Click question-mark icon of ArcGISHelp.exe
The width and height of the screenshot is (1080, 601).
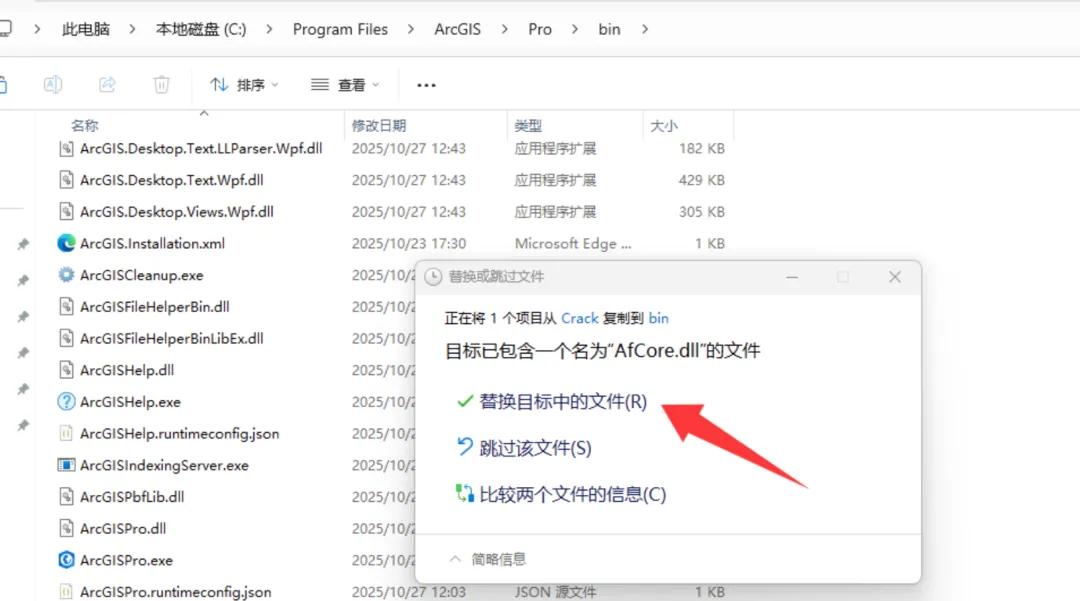tap(66, 401)
